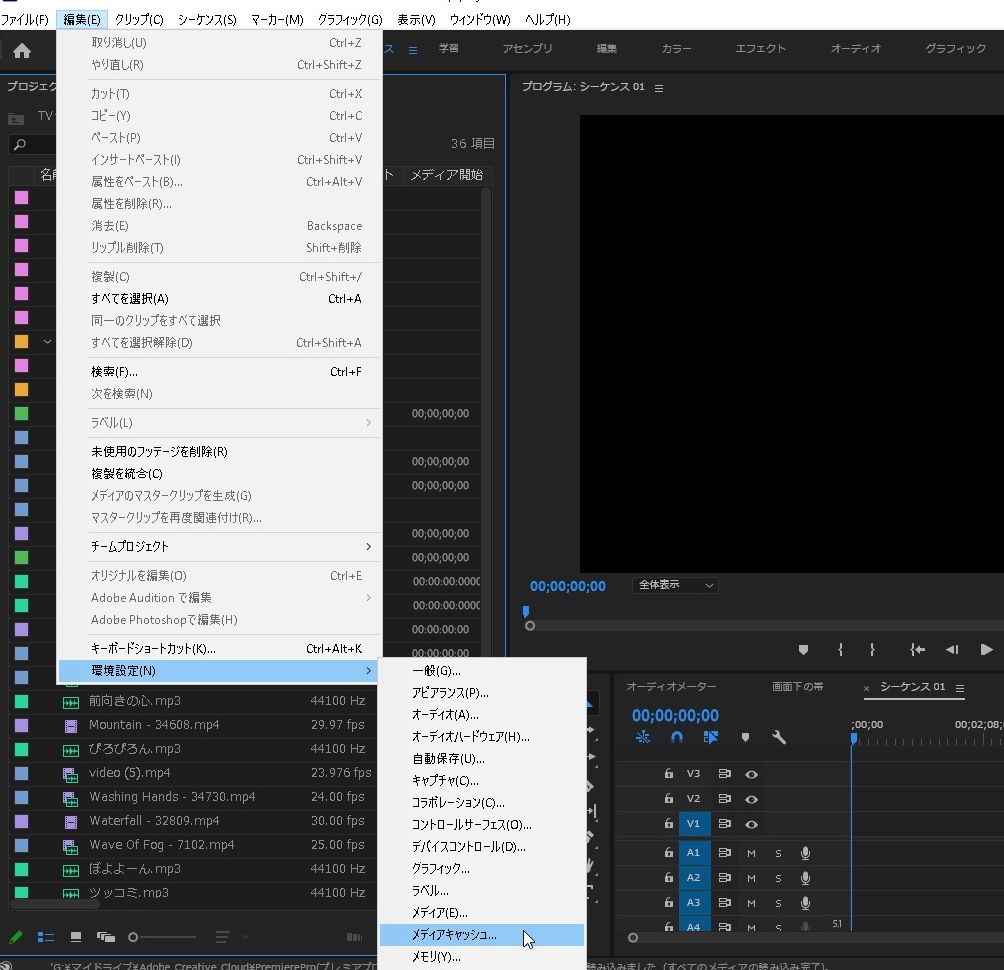
Task: Click the Mark In button in program monitor
Action: point(840,649)
